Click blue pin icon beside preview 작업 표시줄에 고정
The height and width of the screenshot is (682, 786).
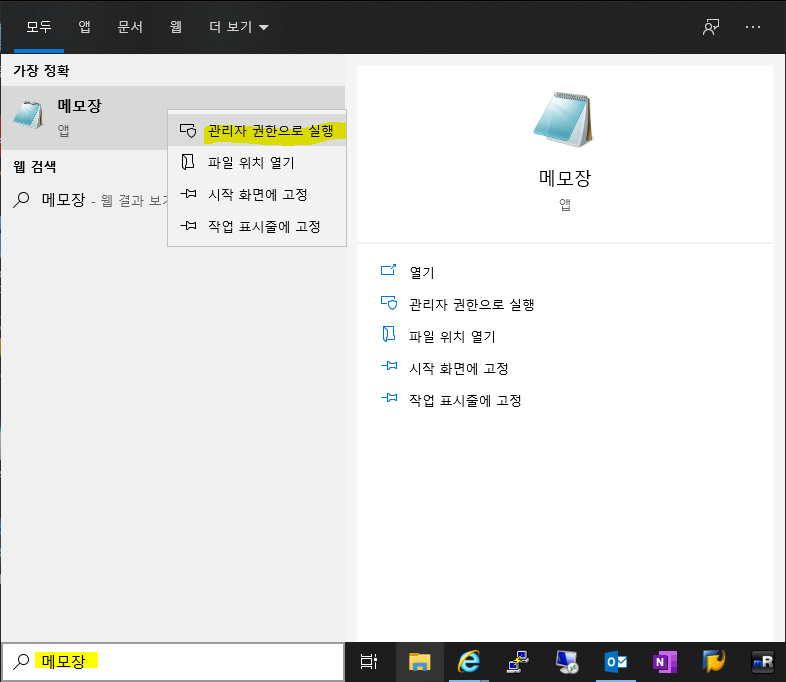click(389, 398)
